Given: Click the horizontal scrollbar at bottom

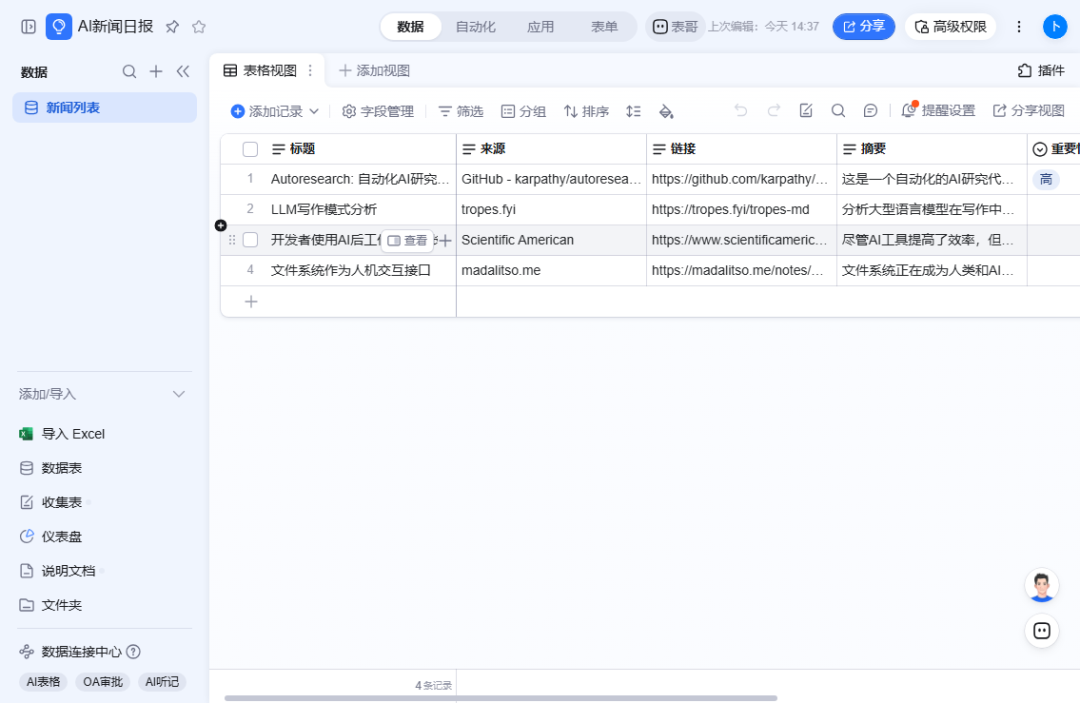Looking at the screenshot, I should [501, 698].
